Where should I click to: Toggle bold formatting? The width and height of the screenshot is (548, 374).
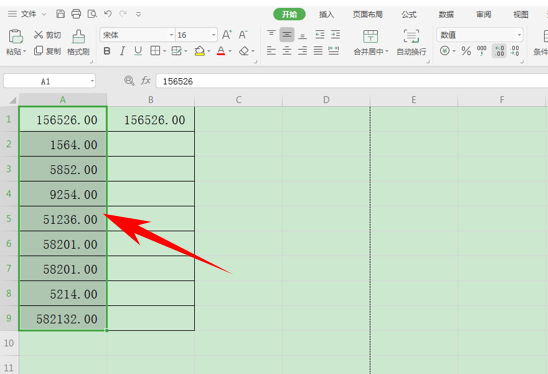tap(107, 51)
